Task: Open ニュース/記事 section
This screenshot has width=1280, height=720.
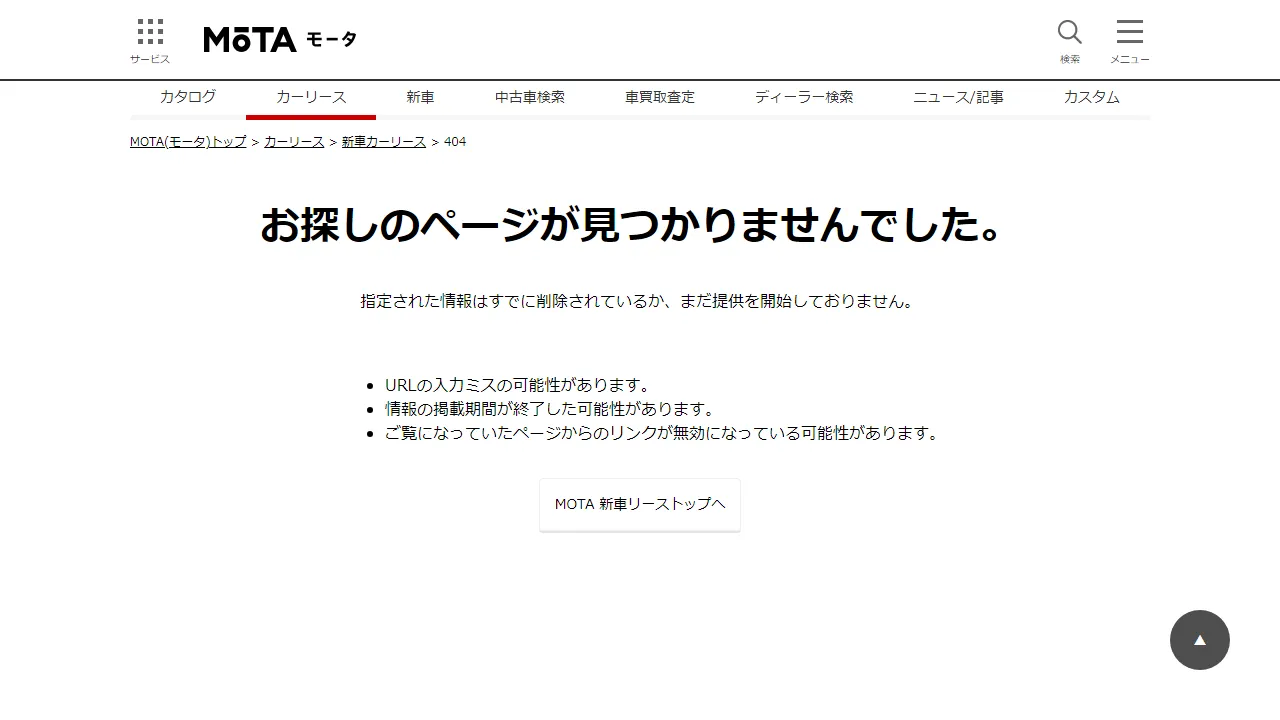Action: [x=960, y=97]
